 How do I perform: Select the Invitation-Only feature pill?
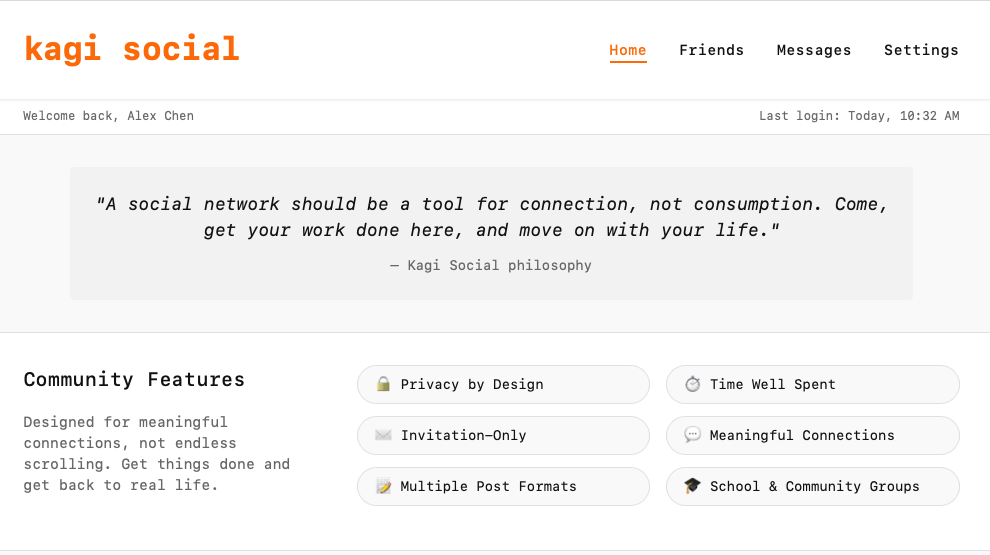(x=503, y=435)
